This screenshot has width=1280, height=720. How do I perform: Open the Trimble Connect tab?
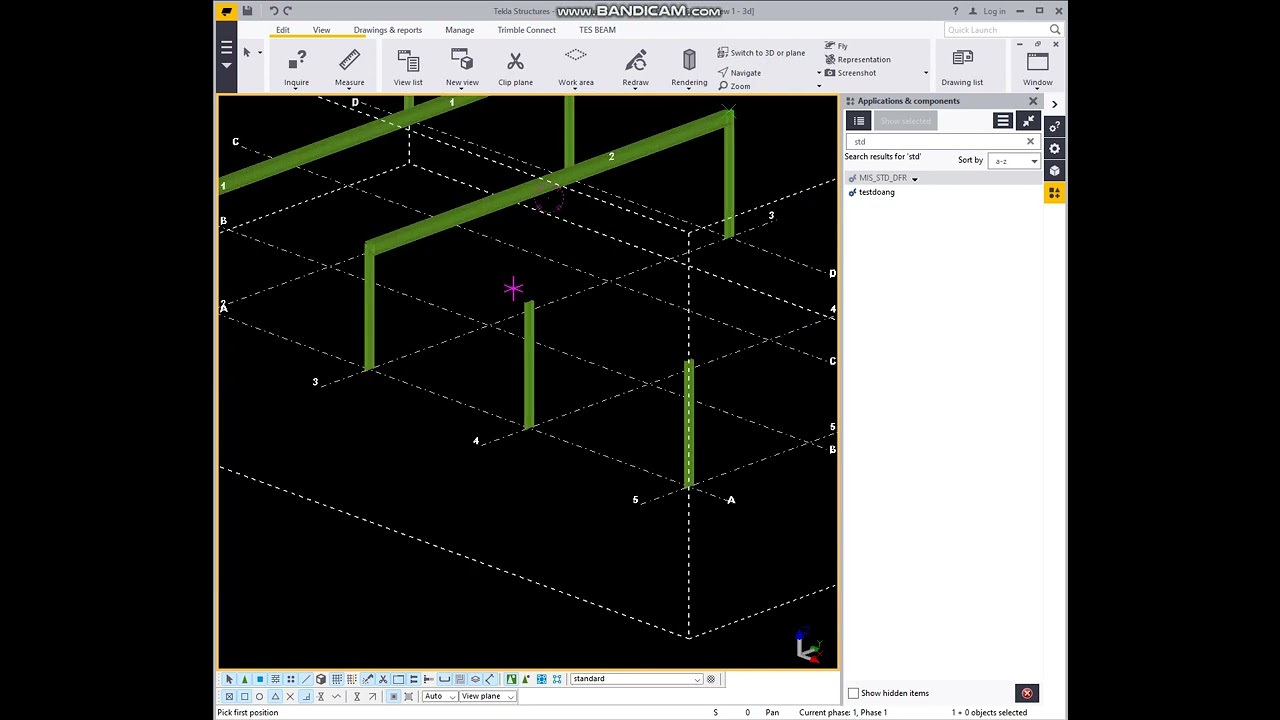(x=526, y=30)
